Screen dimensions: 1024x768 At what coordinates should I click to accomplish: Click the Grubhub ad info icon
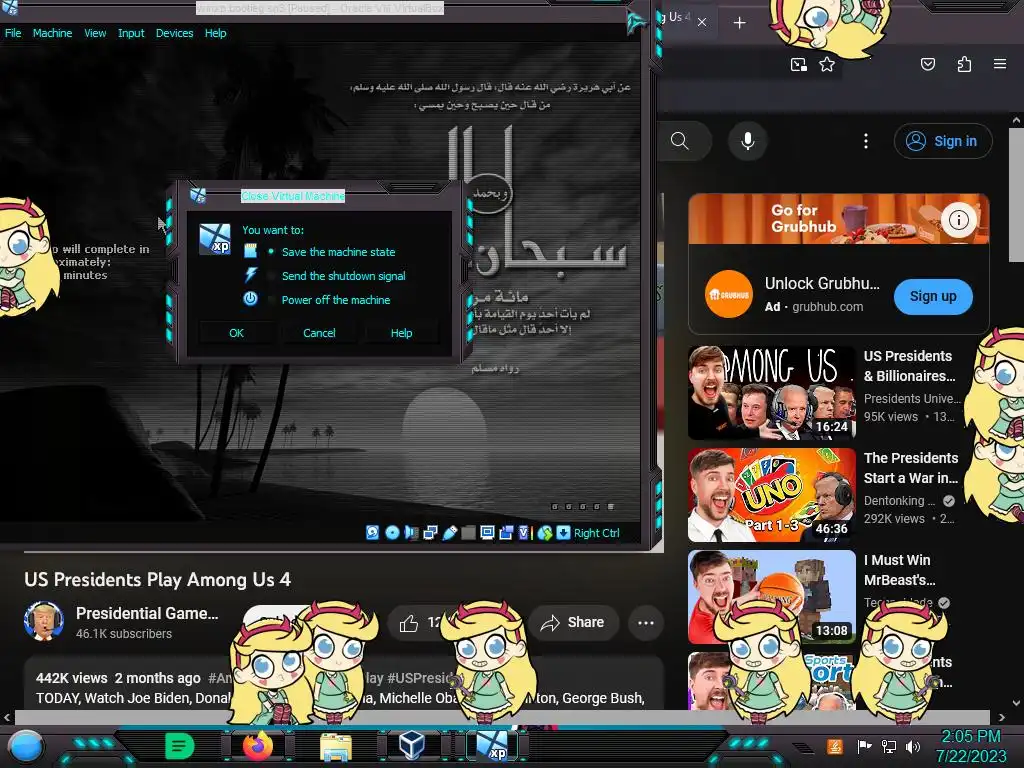[x=959, y=220]
